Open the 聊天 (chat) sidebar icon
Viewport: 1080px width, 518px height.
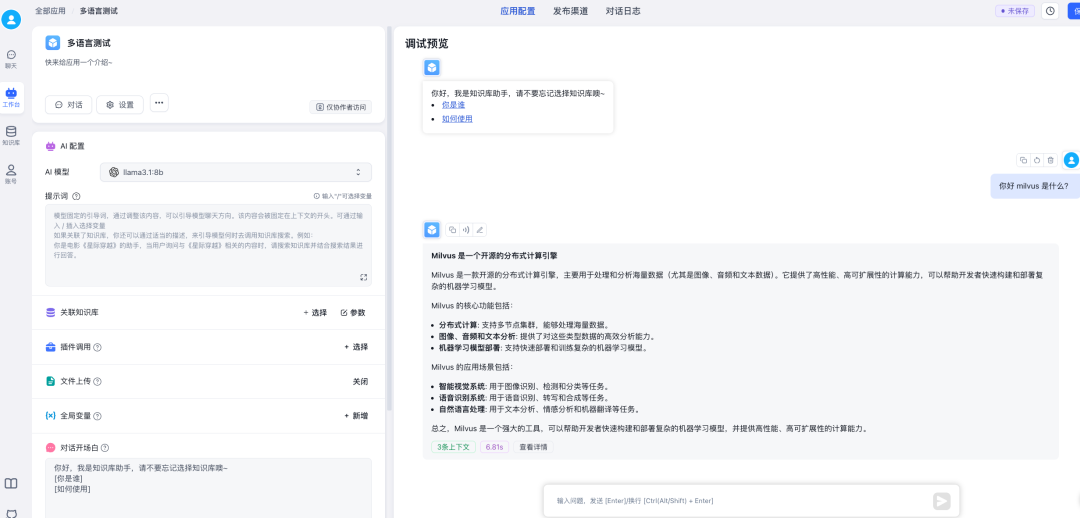(11, 58)
